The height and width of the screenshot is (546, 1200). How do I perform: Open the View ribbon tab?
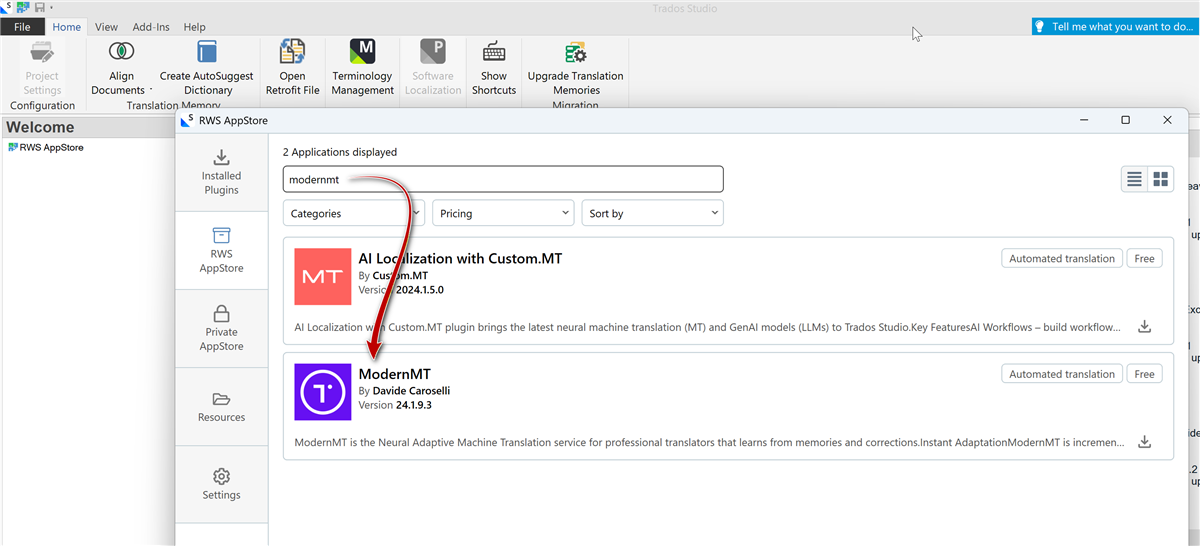106,27
